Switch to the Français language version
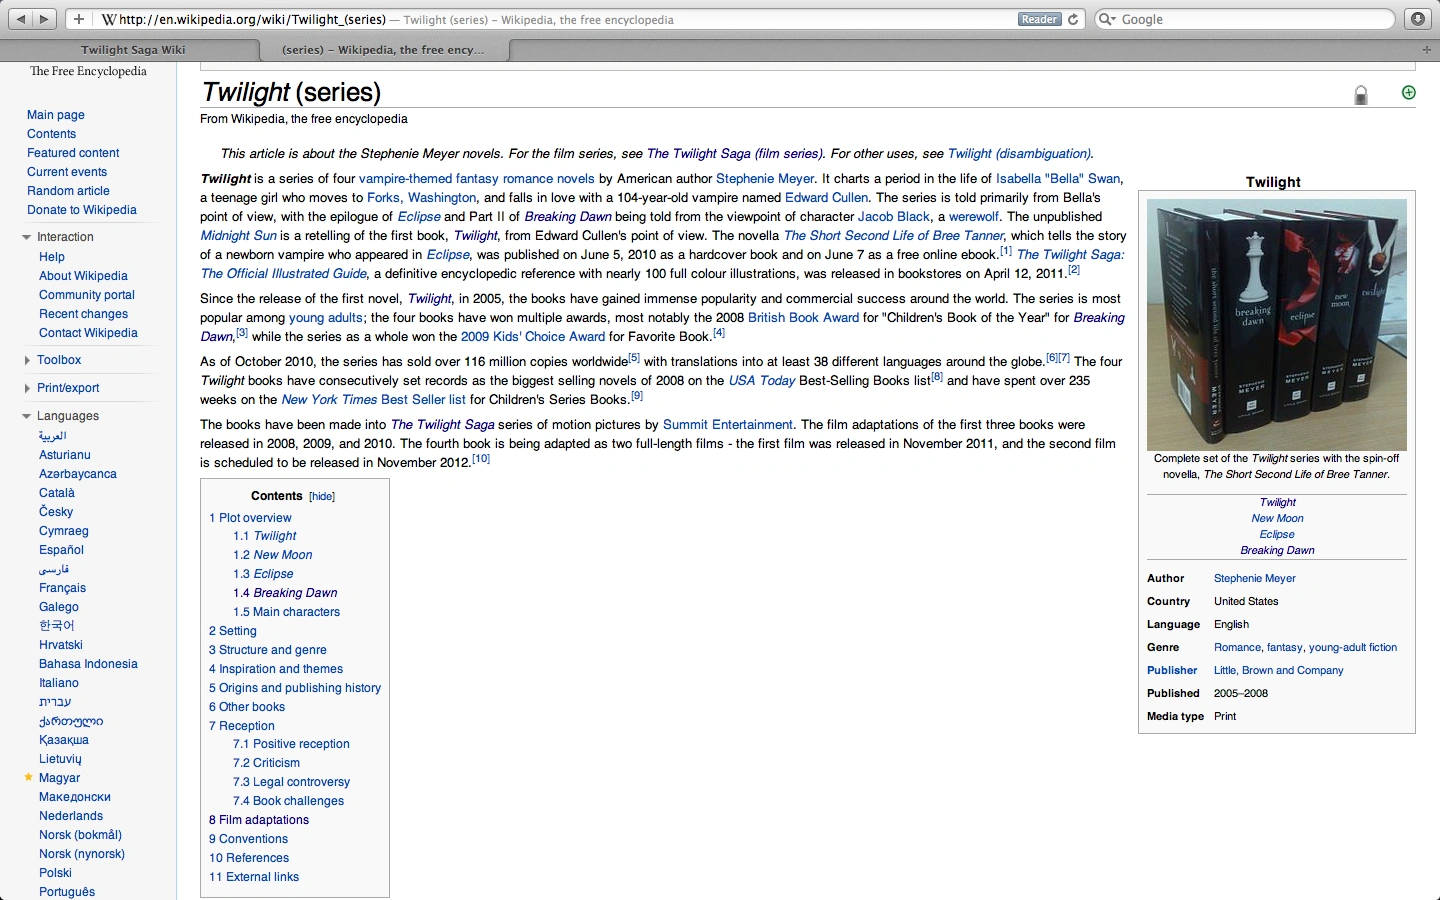 (62, 588)
